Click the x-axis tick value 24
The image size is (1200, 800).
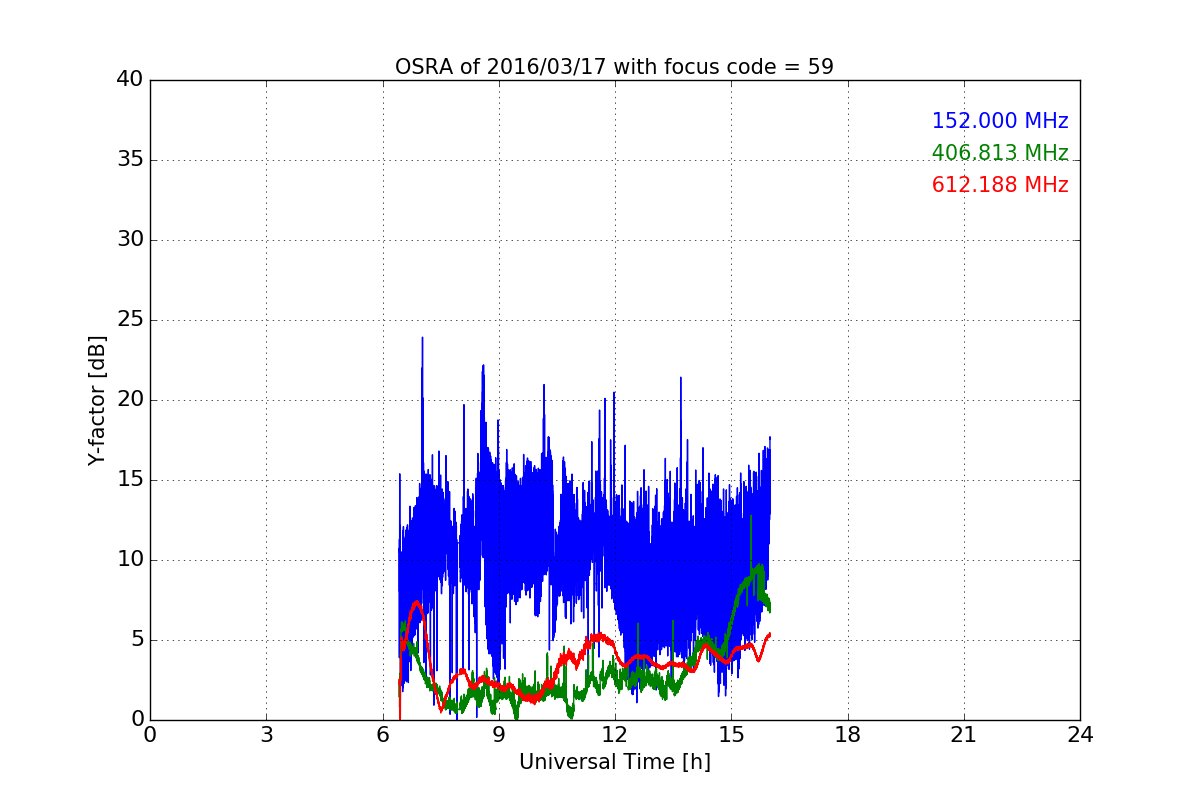click(1080, 734)
